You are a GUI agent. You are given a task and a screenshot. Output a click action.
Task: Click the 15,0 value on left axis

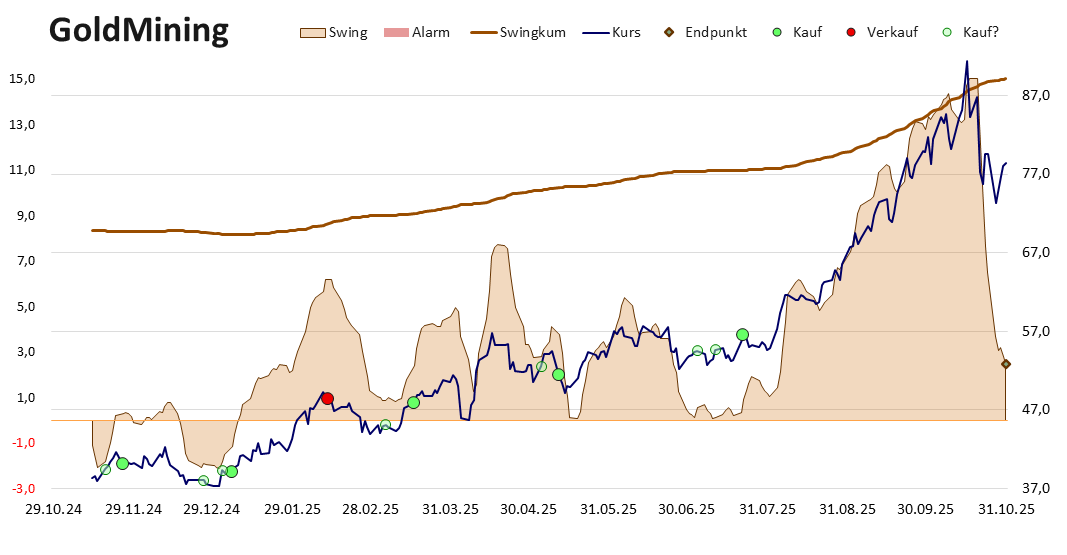coord(23,79)
